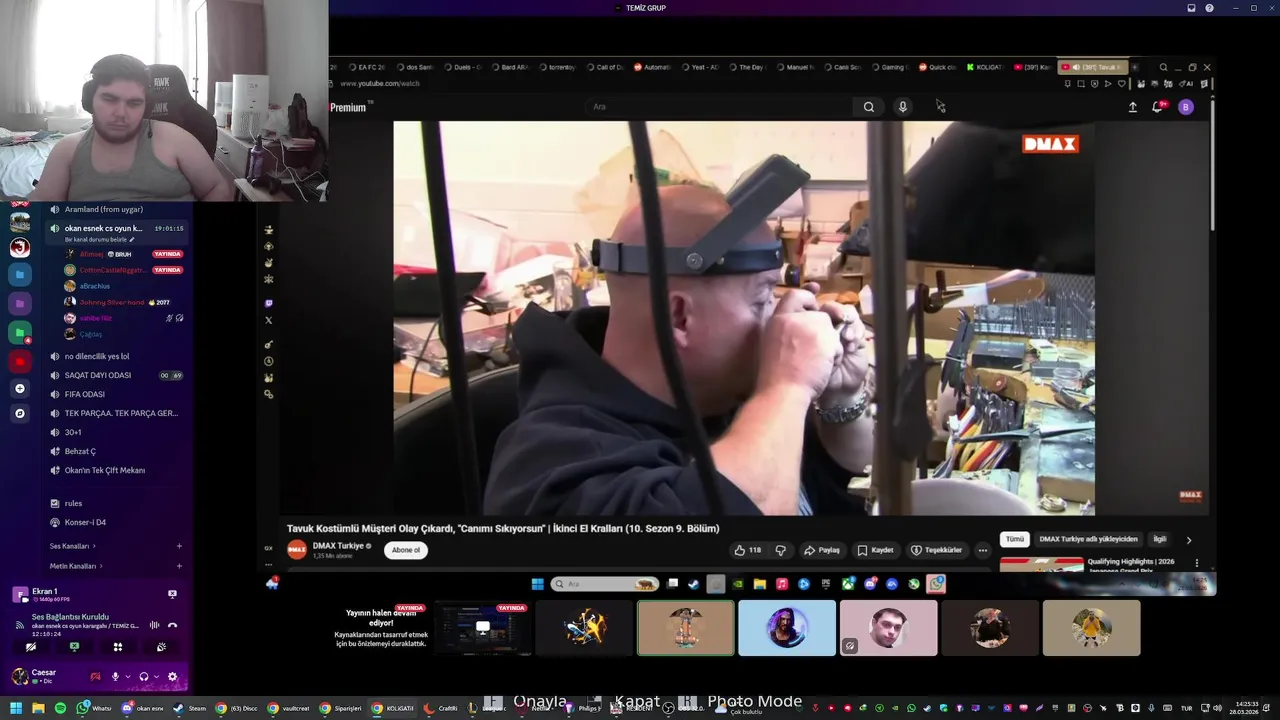Viewport: 1280px width, 720px height.
Task: Toggle Discord noise suppression waveform icon
Action: pyautogui.click(x=154, y=625)
